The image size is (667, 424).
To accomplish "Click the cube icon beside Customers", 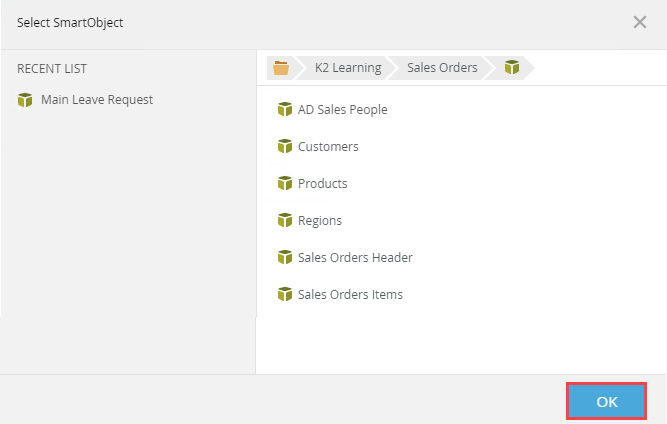I will click(285, 147).
